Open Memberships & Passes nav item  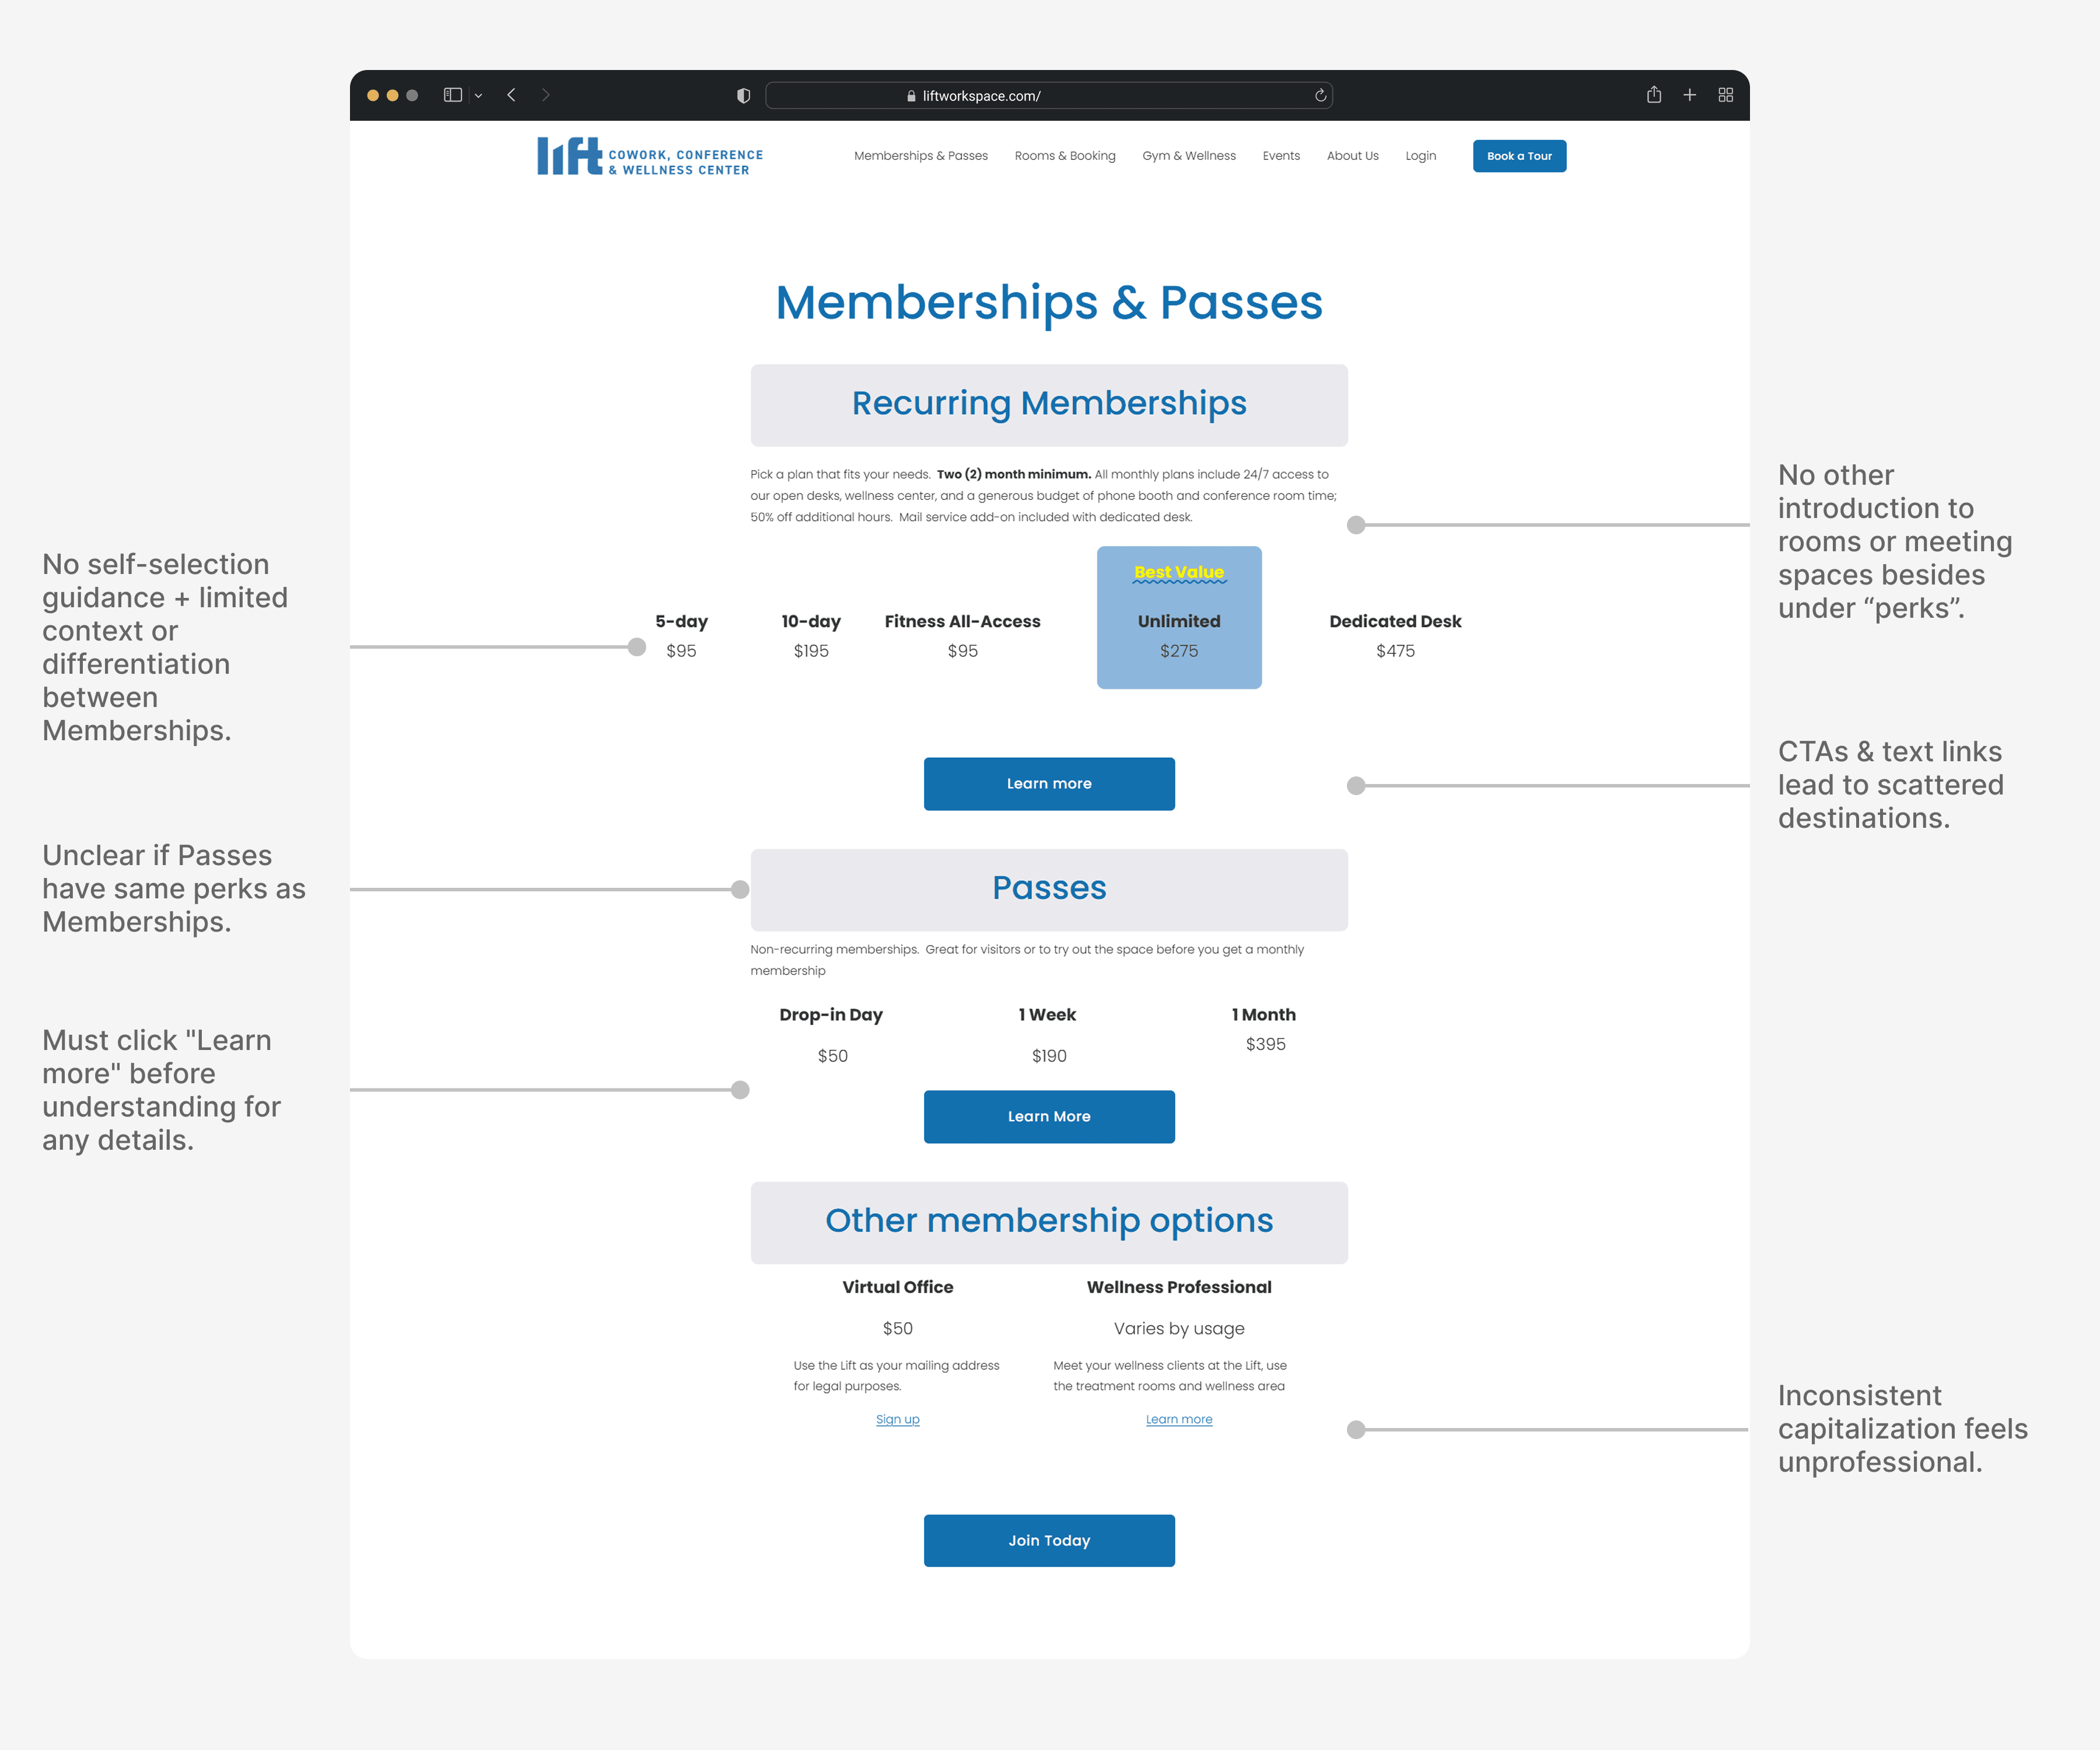920,156
